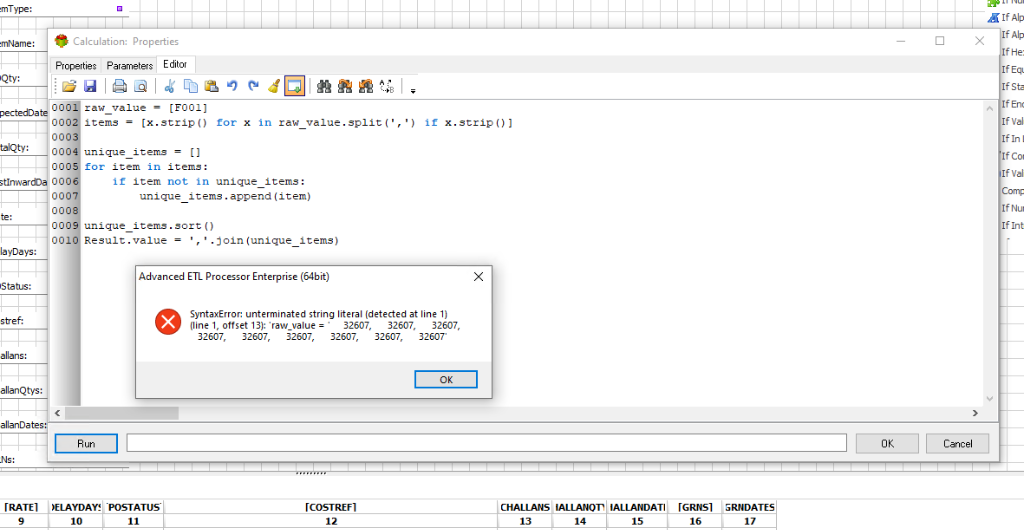Screen dimensions: 1024x530
Task: Click the [COSTREF] column header
Action: (x=330, y=507)
